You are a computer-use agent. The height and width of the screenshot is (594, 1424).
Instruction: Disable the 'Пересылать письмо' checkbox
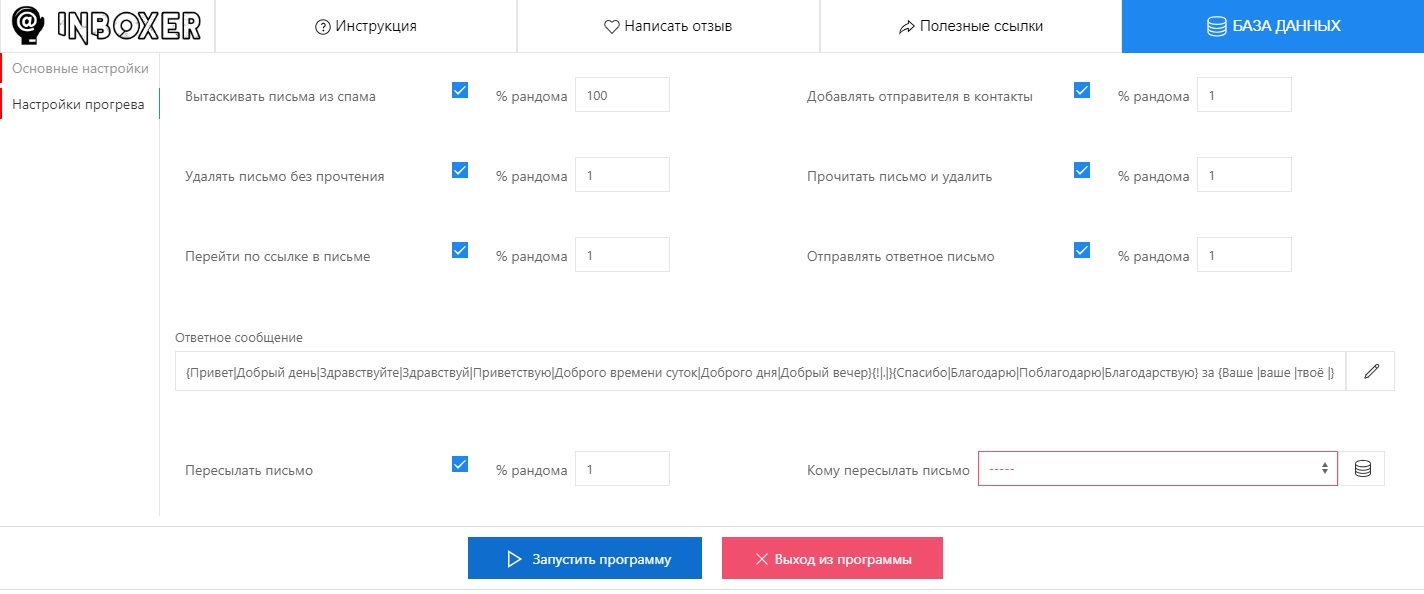(x=459, y=464)
